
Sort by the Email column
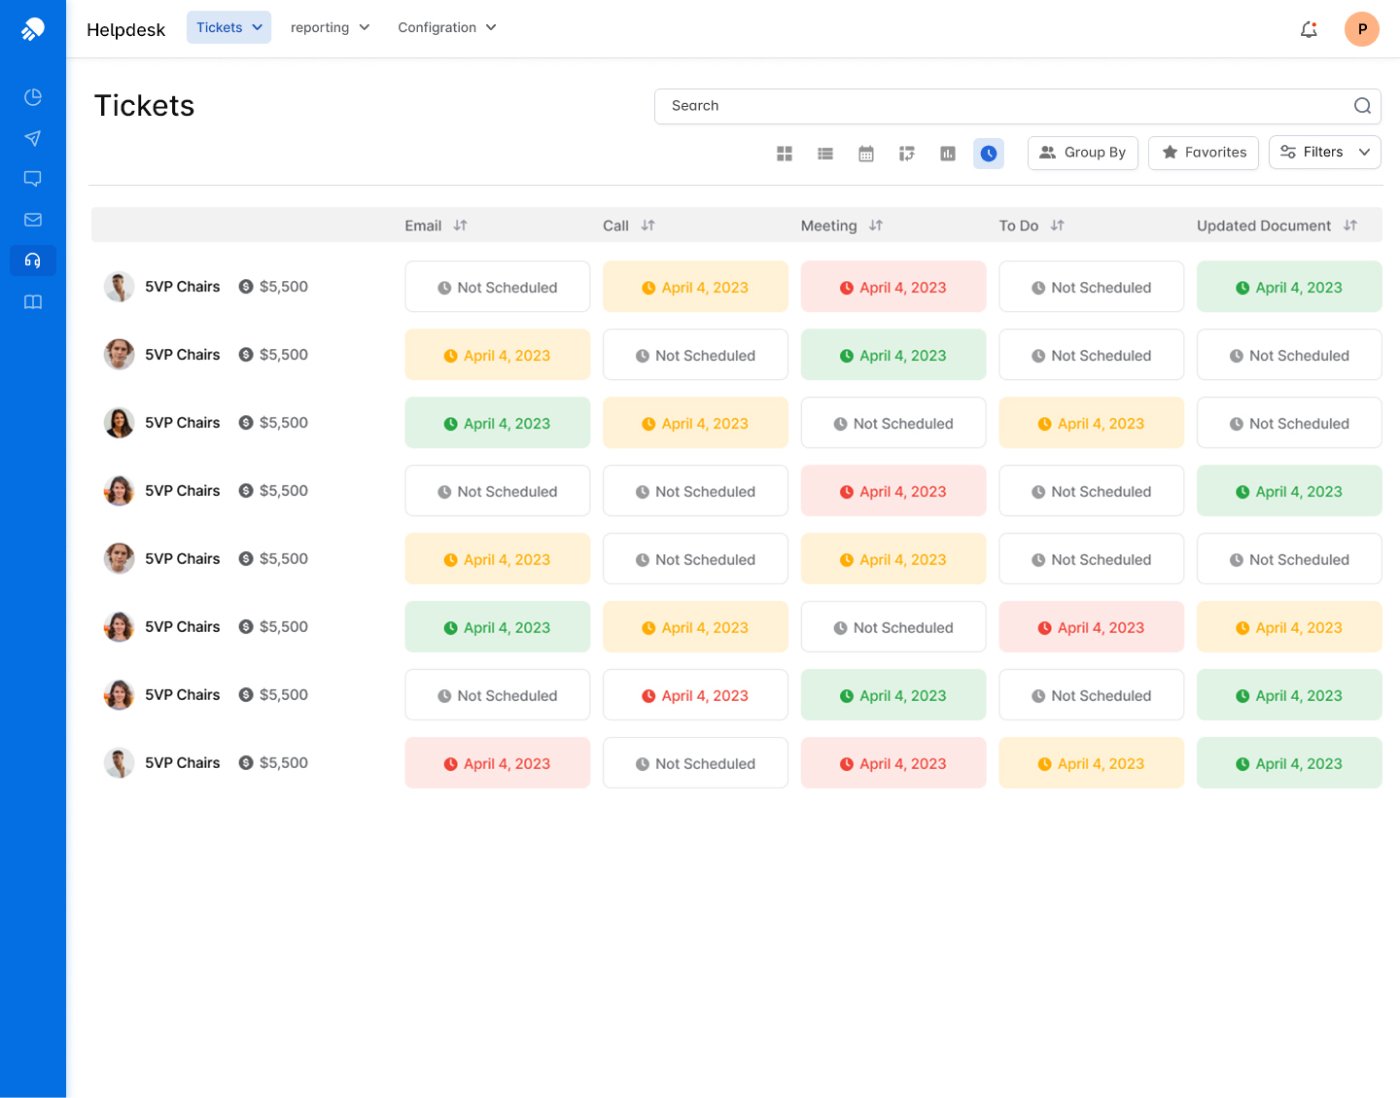(460, 226)
